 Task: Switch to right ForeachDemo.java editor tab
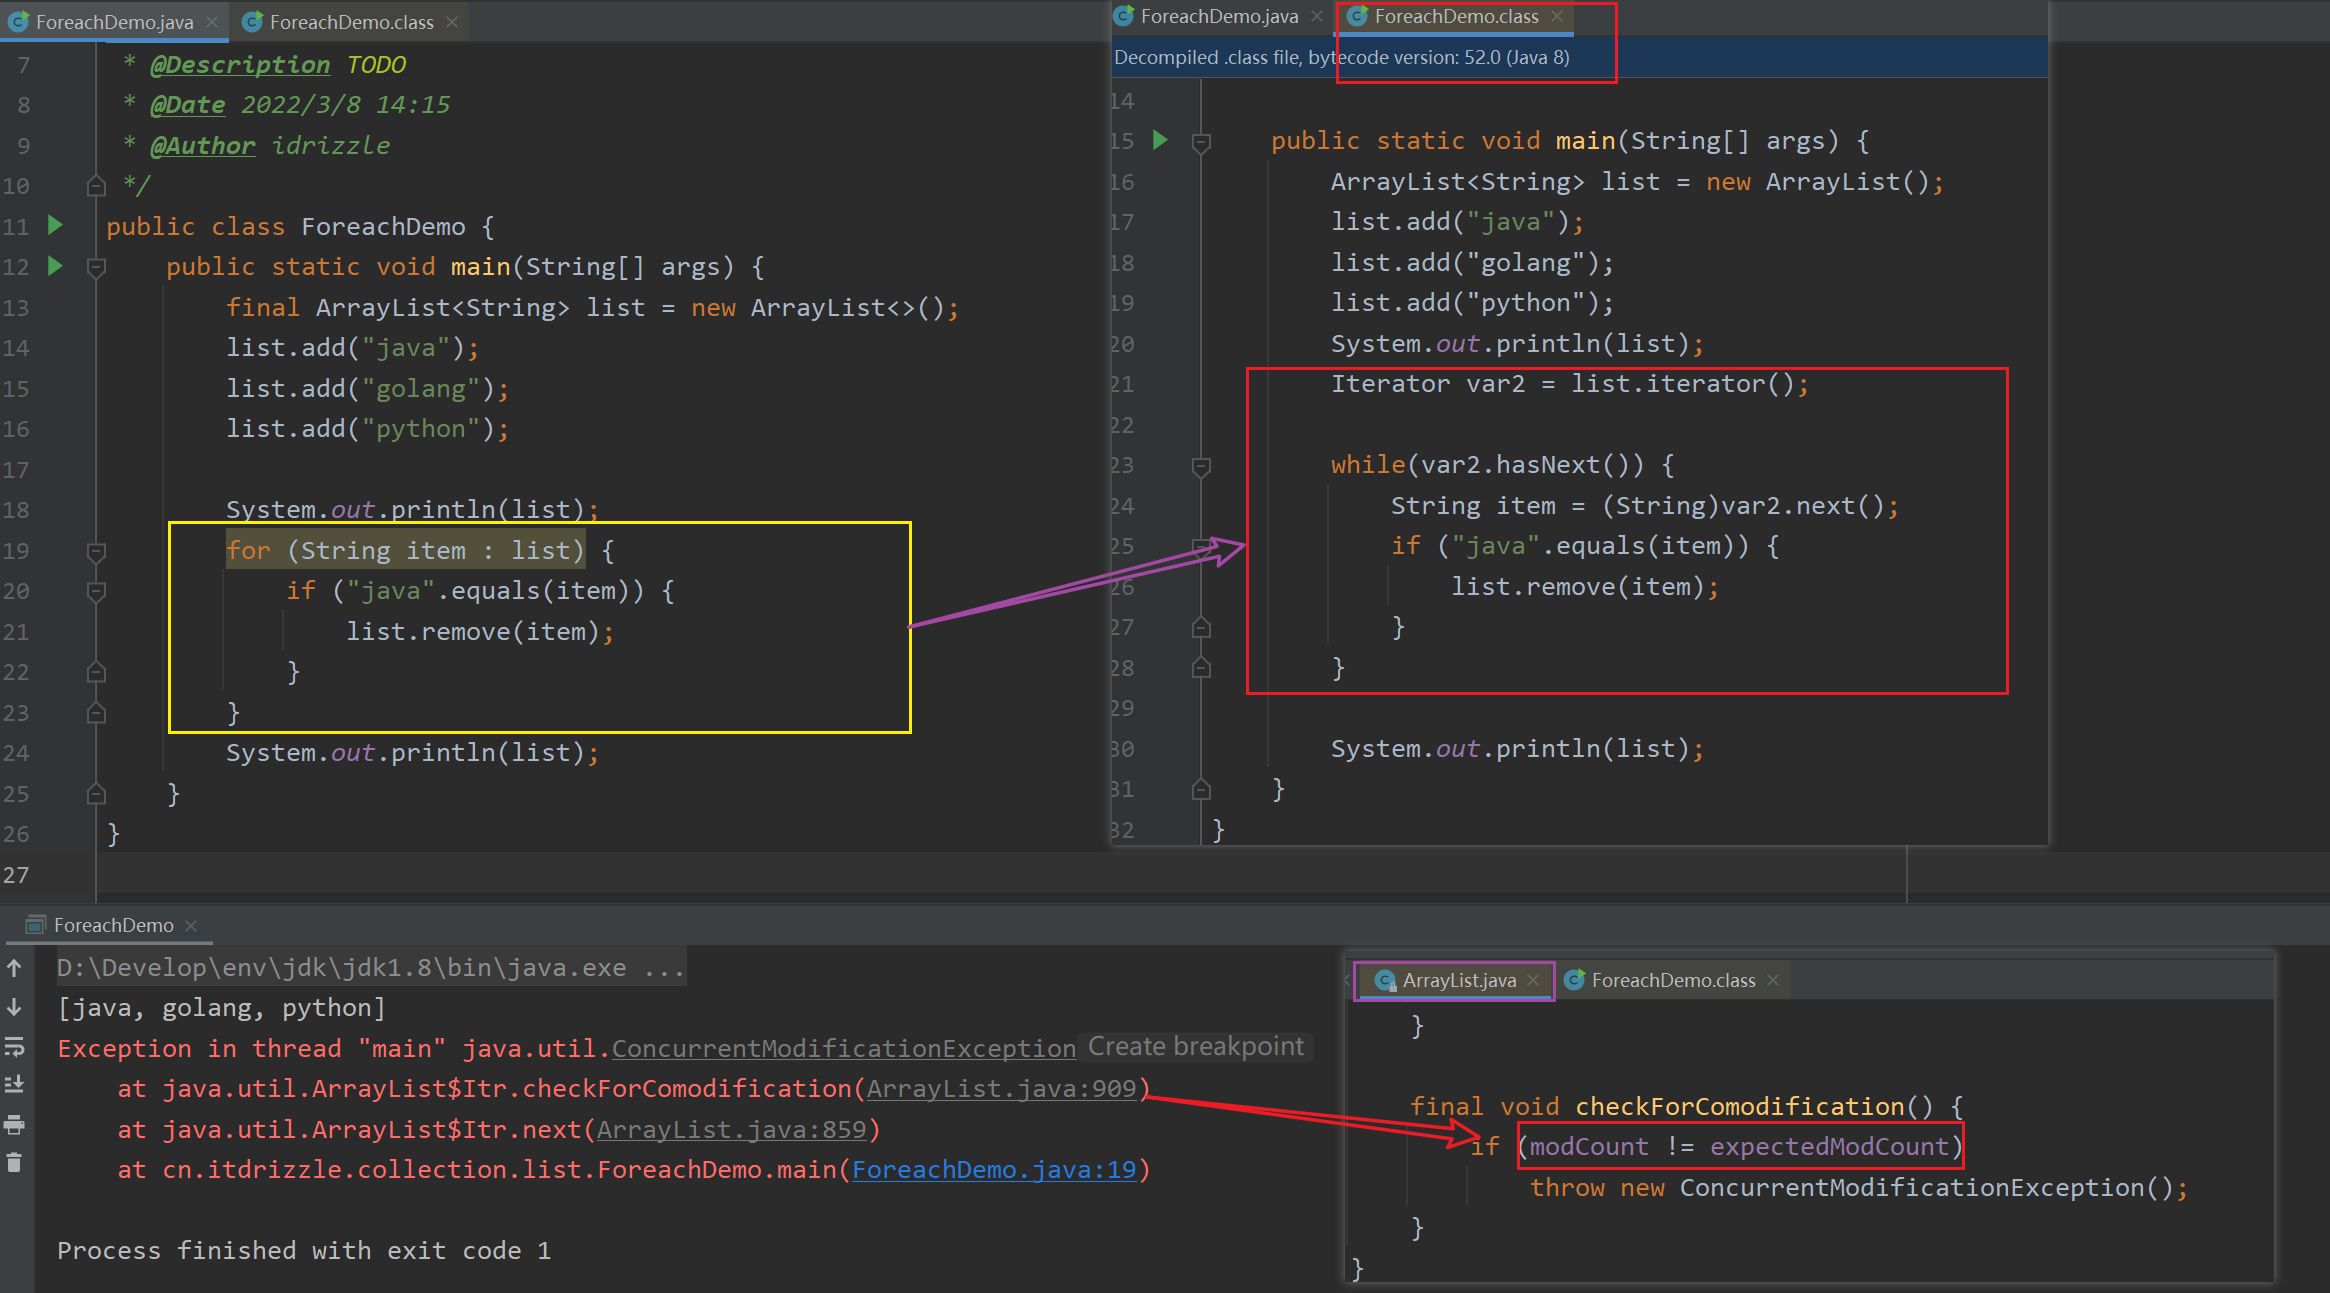coord(1219,16)
